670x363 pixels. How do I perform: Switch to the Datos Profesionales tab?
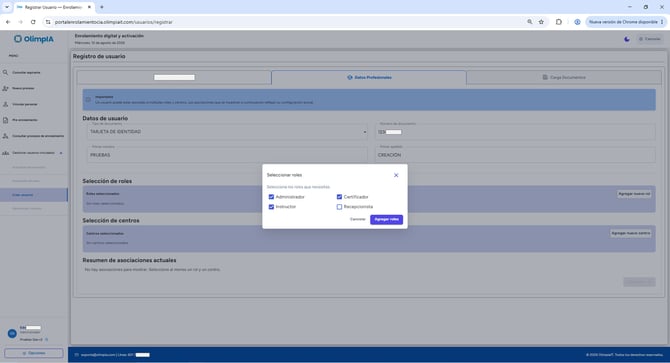pos(369,77)
